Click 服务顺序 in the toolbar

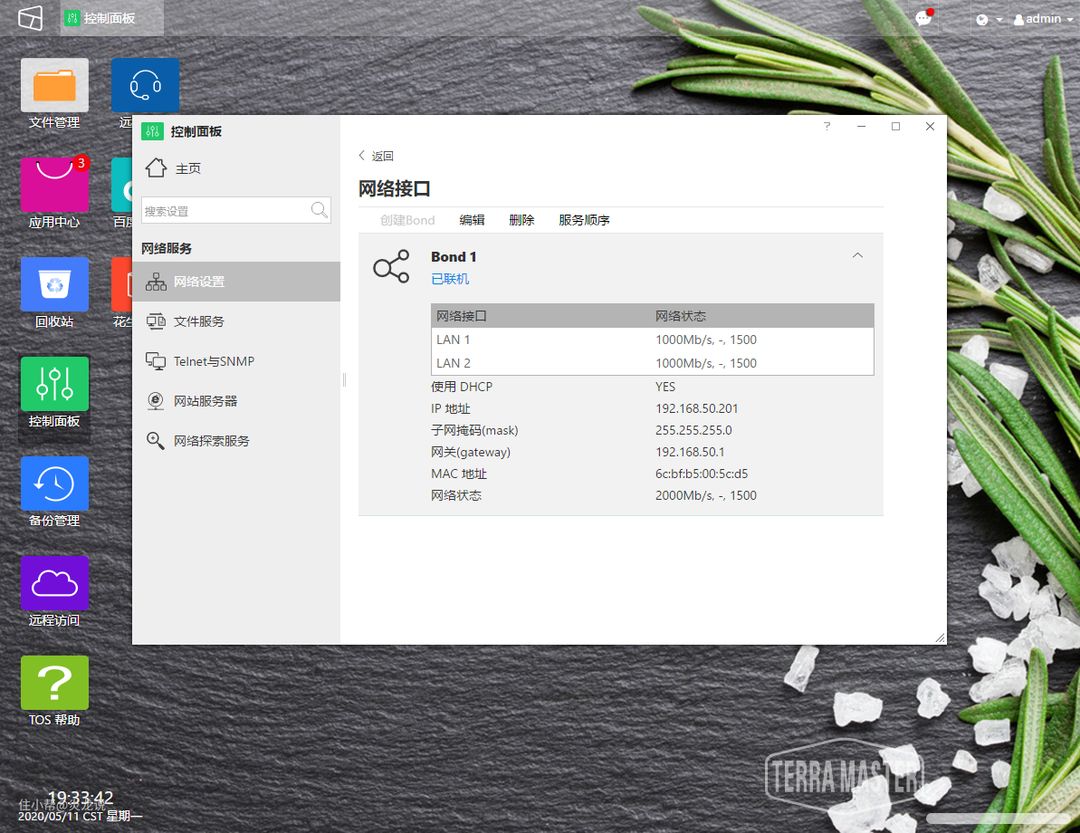(x=584, y=220)
